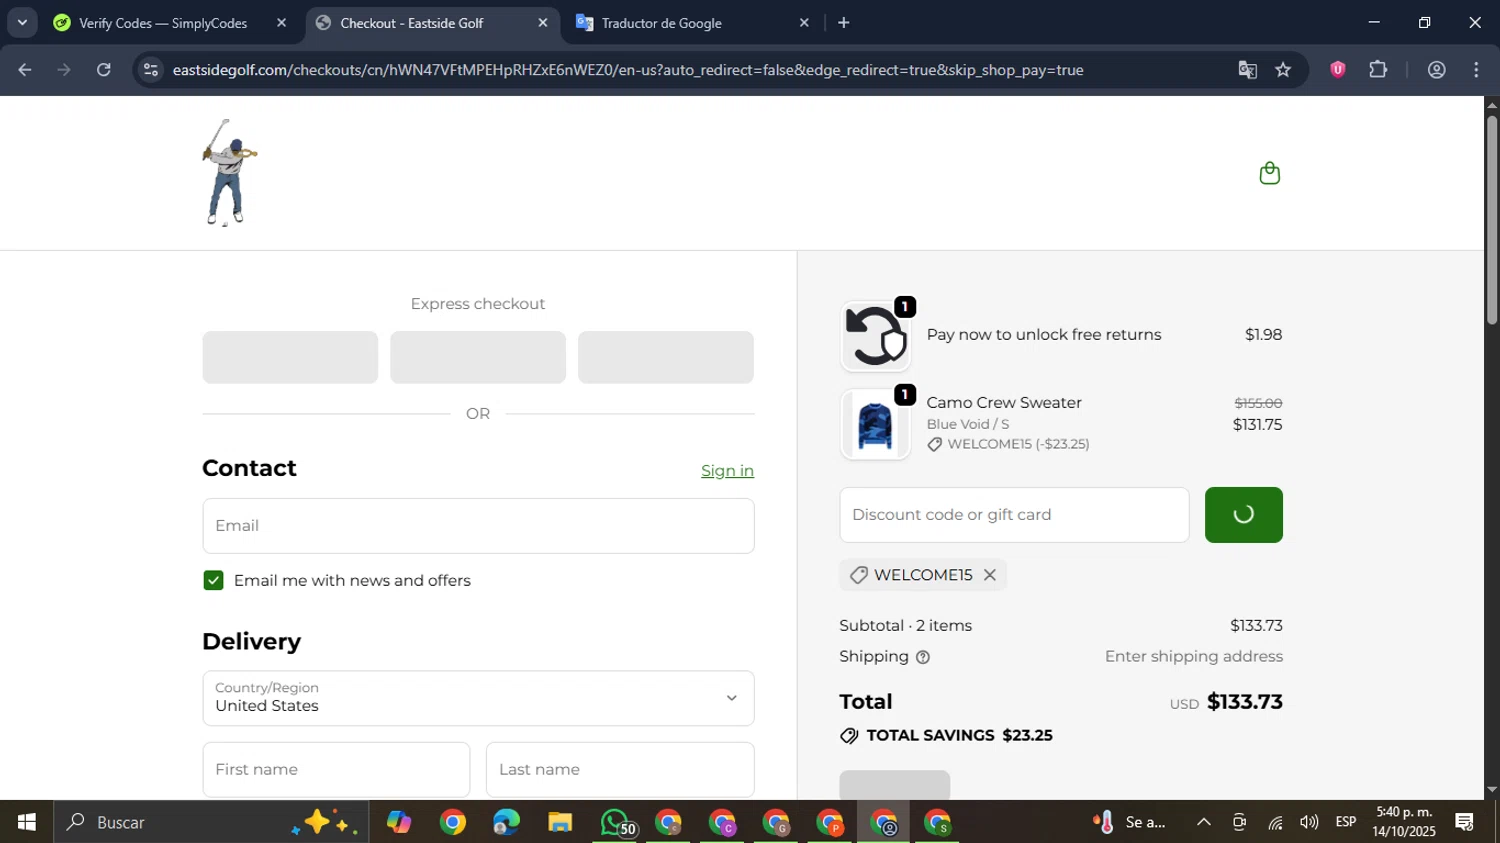
Task: Focus the First name field
Action: 336,770
